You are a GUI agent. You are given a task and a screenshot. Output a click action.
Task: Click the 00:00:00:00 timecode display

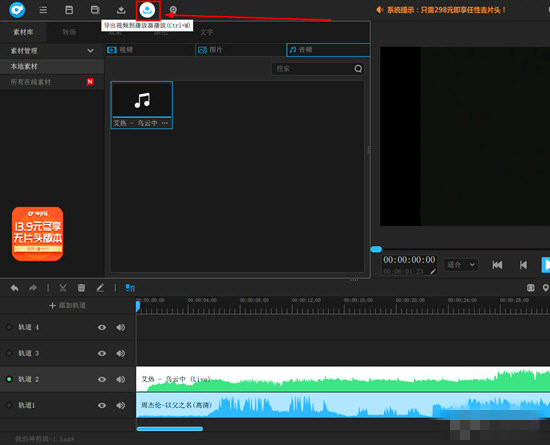[x=409, y=260]
